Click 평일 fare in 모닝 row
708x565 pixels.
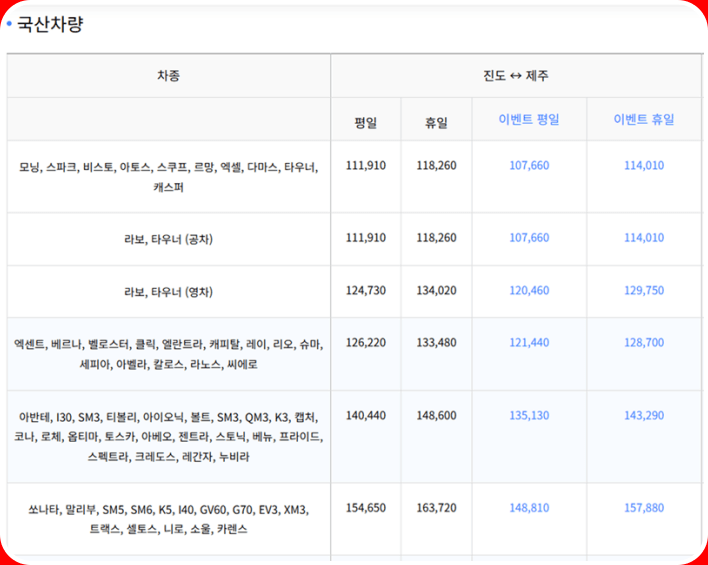click(x=366, y=165)
